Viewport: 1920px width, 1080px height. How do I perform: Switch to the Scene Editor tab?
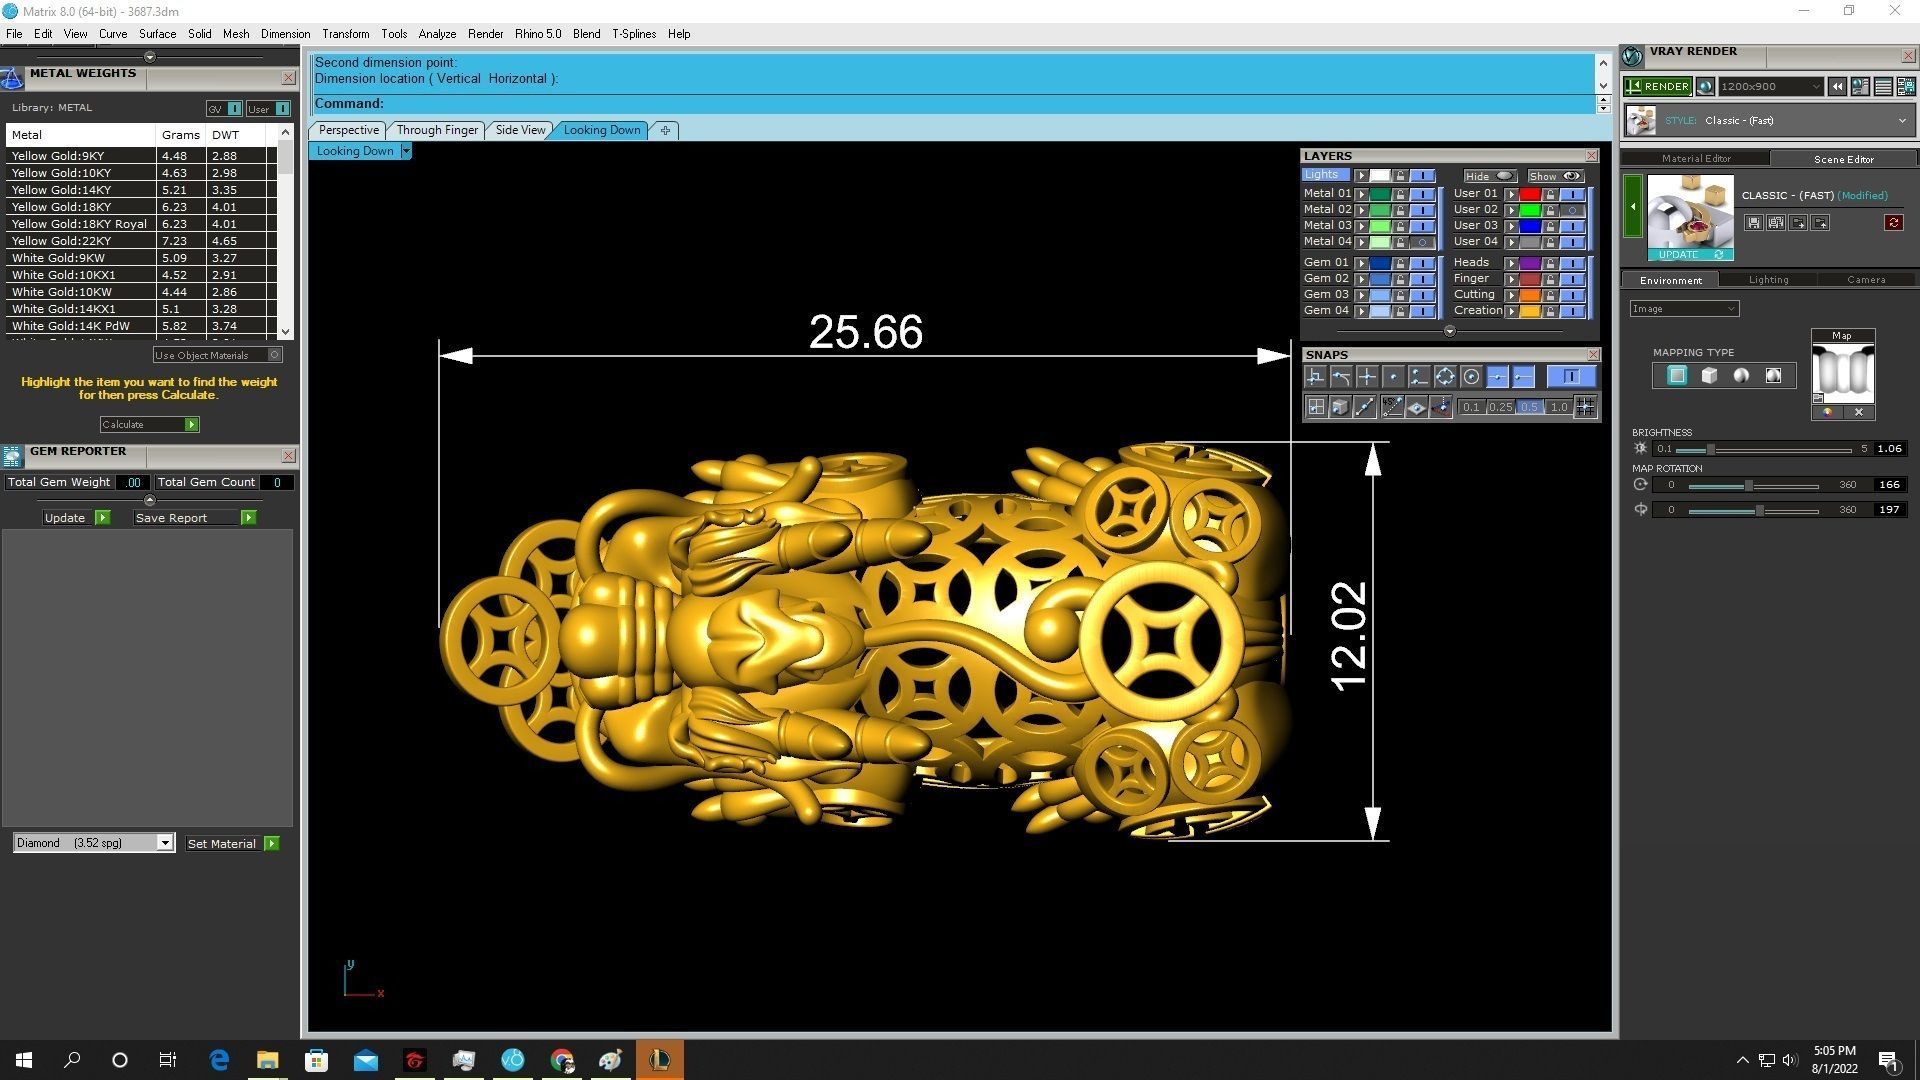click(1843, 159)
